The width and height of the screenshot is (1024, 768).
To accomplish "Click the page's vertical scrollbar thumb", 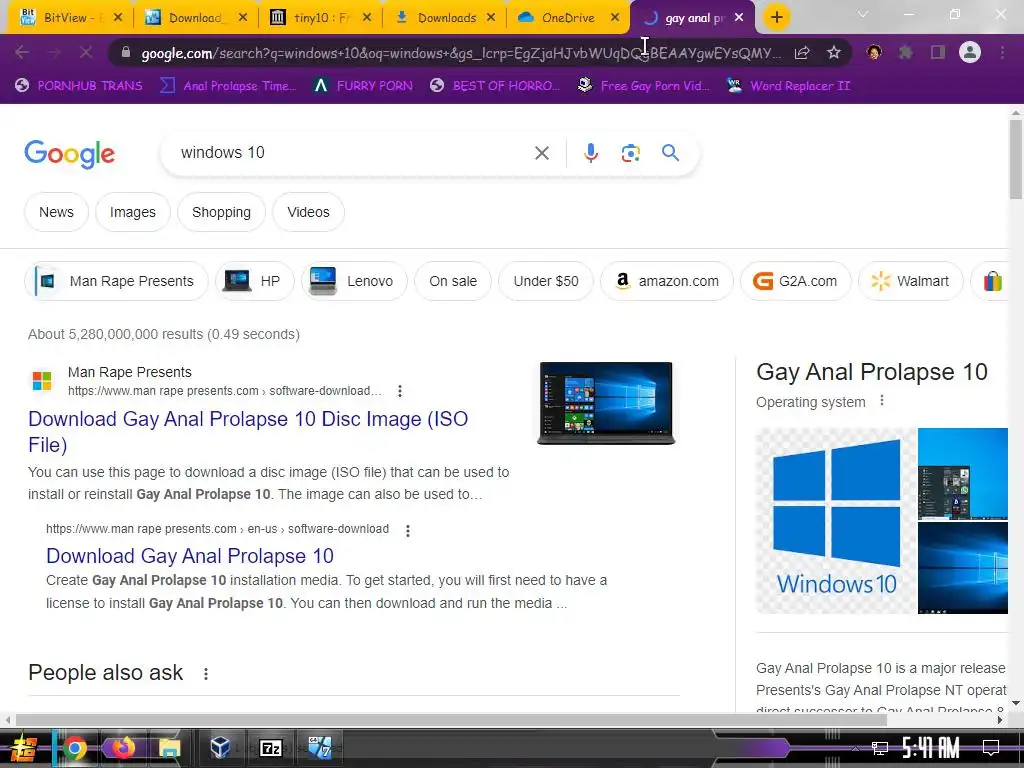I will pos(1016,159).
